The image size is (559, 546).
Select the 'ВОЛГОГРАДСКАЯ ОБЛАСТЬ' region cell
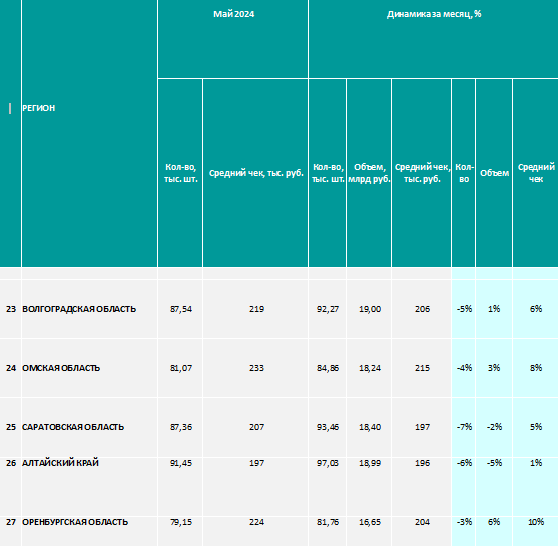pyautogui.click(x=89, y=309)
